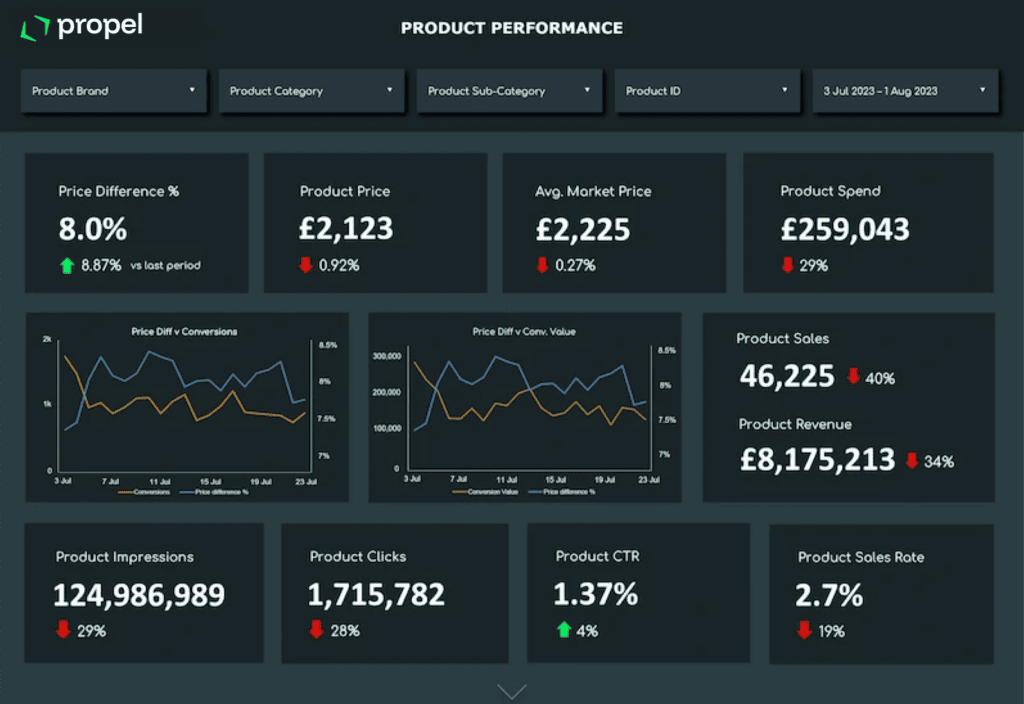Click the Avg. Market Price value card
Image resolution: width=1024 pixels, height=704 pixels.
(x=613, y=222)
